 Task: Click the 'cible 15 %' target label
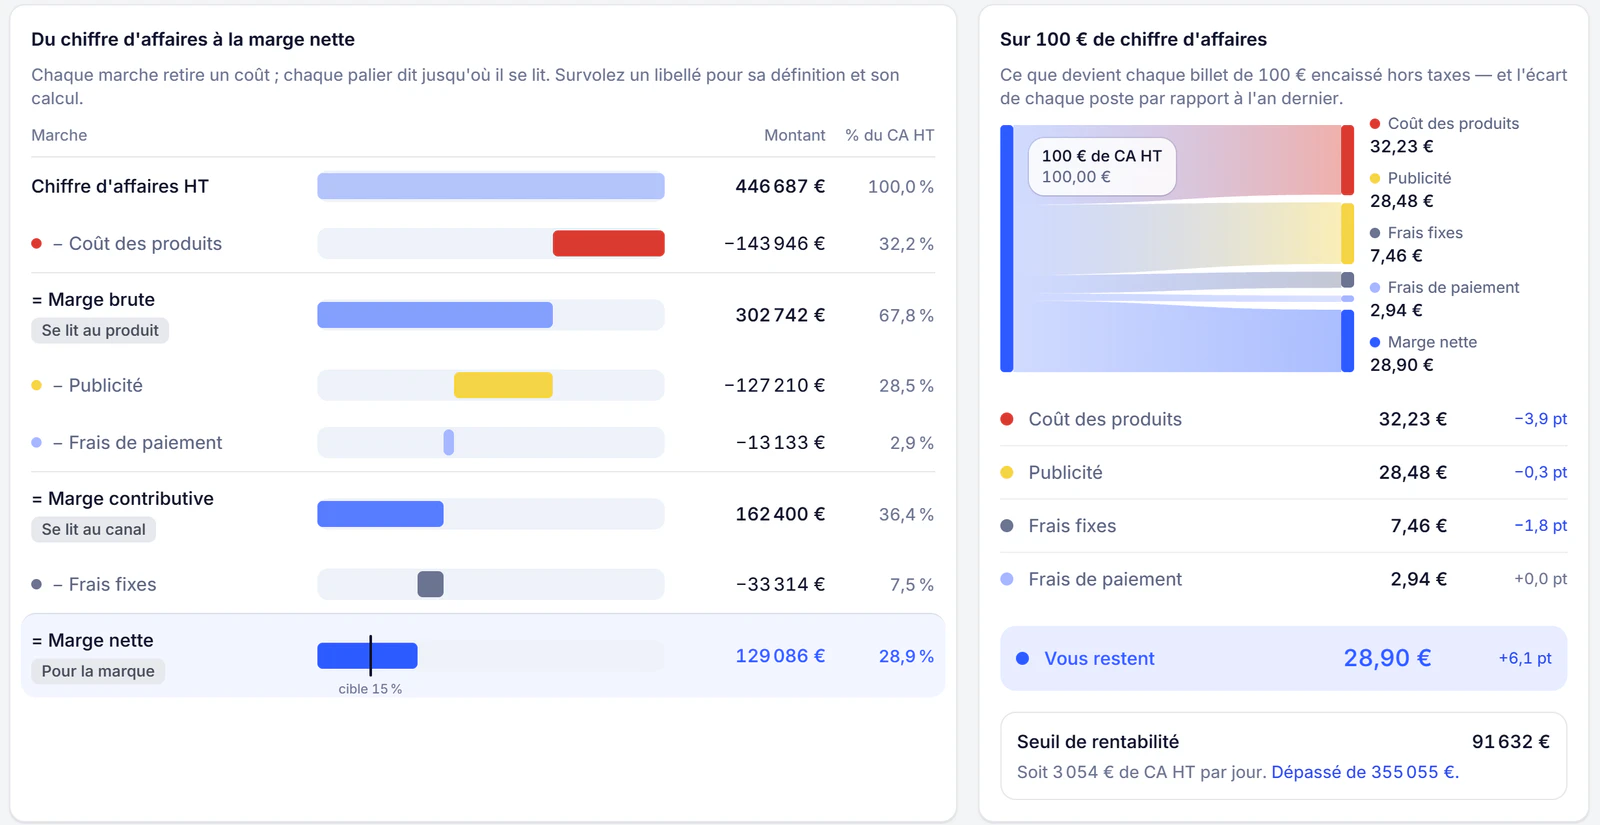370,689
